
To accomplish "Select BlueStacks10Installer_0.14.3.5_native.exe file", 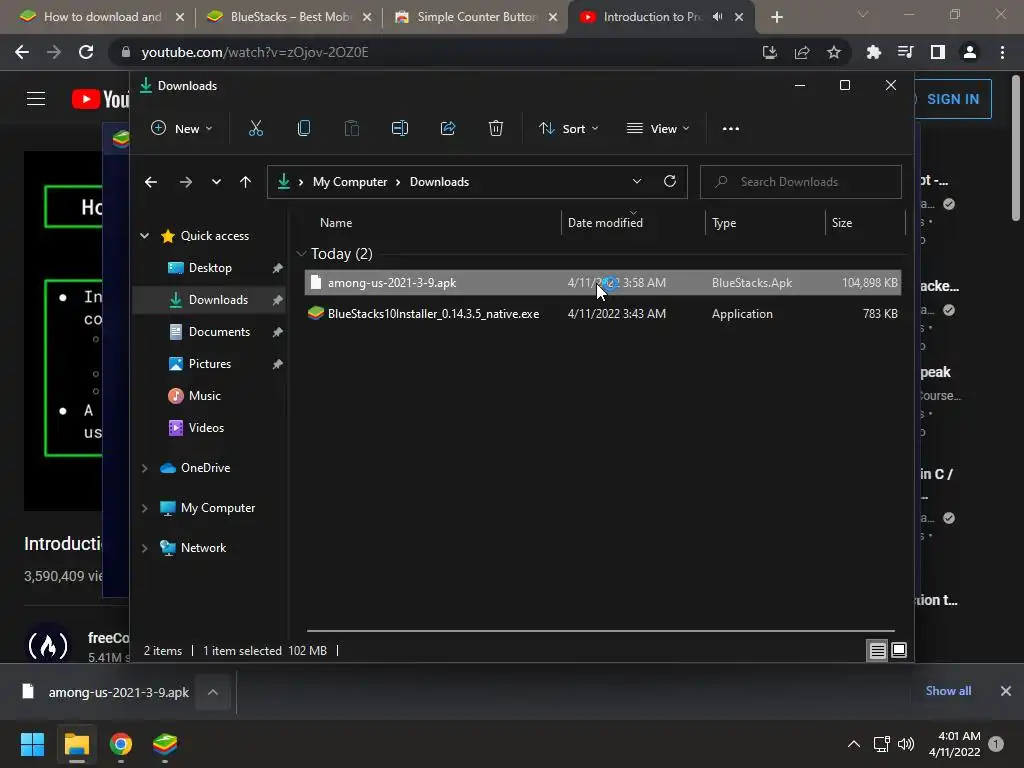I will pos(602,314).
